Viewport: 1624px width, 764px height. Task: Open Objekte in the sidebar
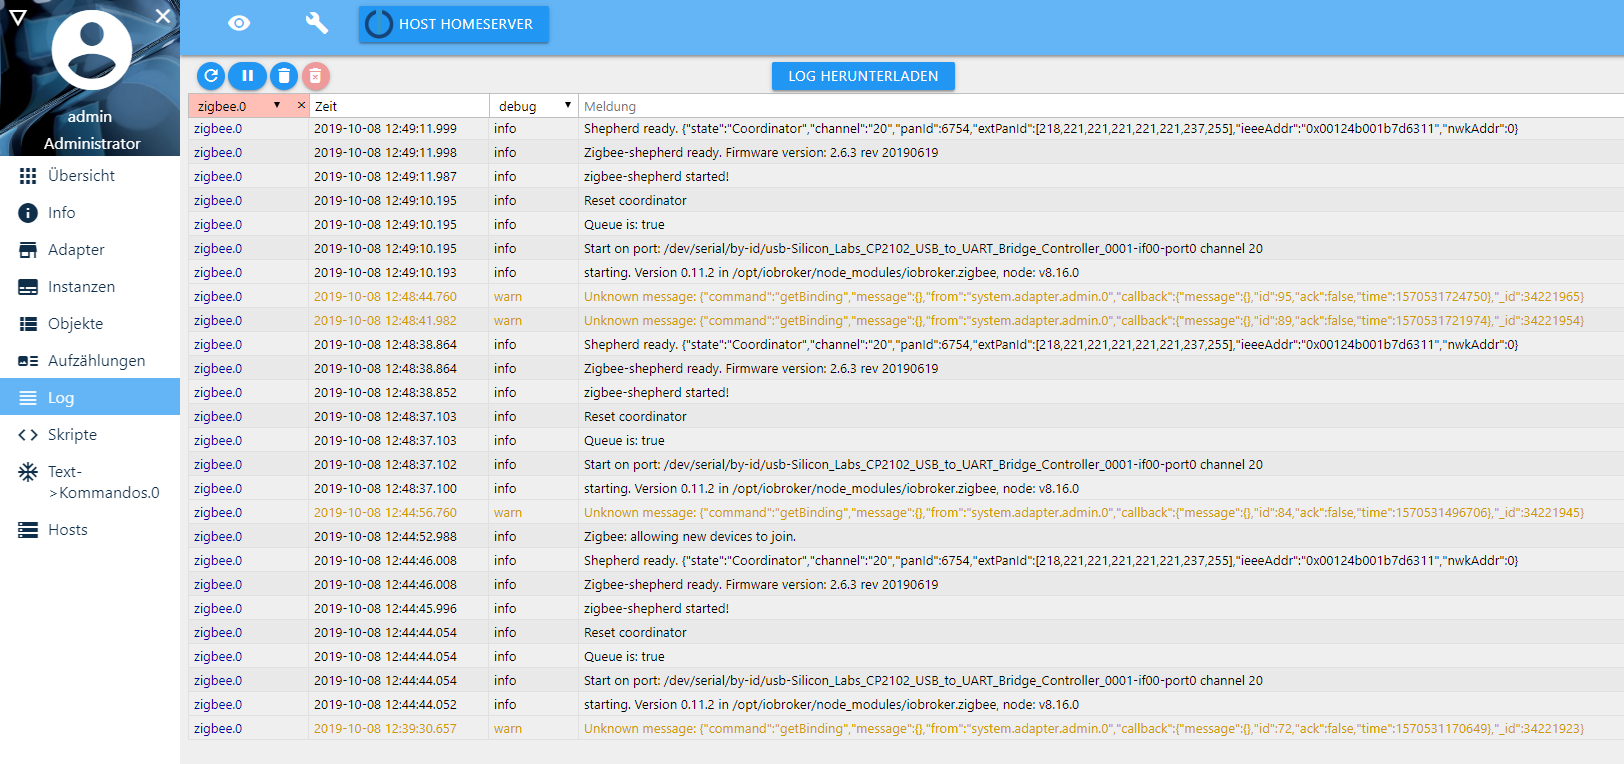(x=90, y=323)
